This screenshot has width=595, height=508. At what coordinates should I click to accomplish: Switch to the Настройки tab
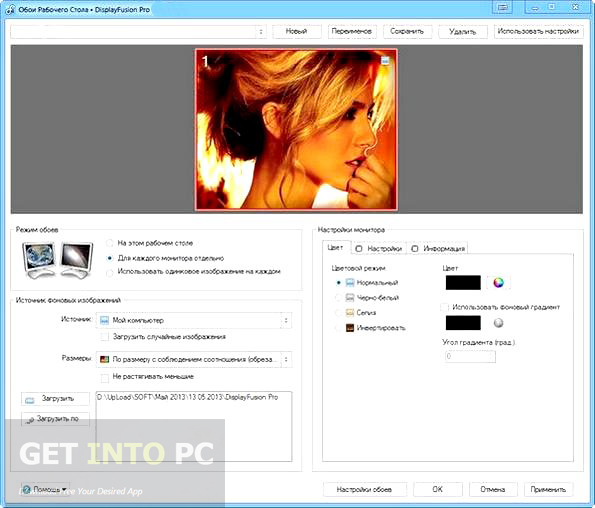379,248
